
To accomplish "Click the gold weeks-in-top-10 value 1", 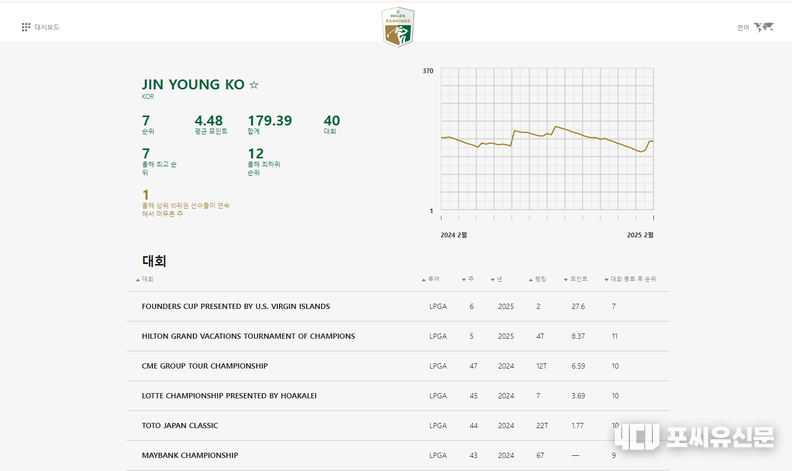I will coord(145,195).
